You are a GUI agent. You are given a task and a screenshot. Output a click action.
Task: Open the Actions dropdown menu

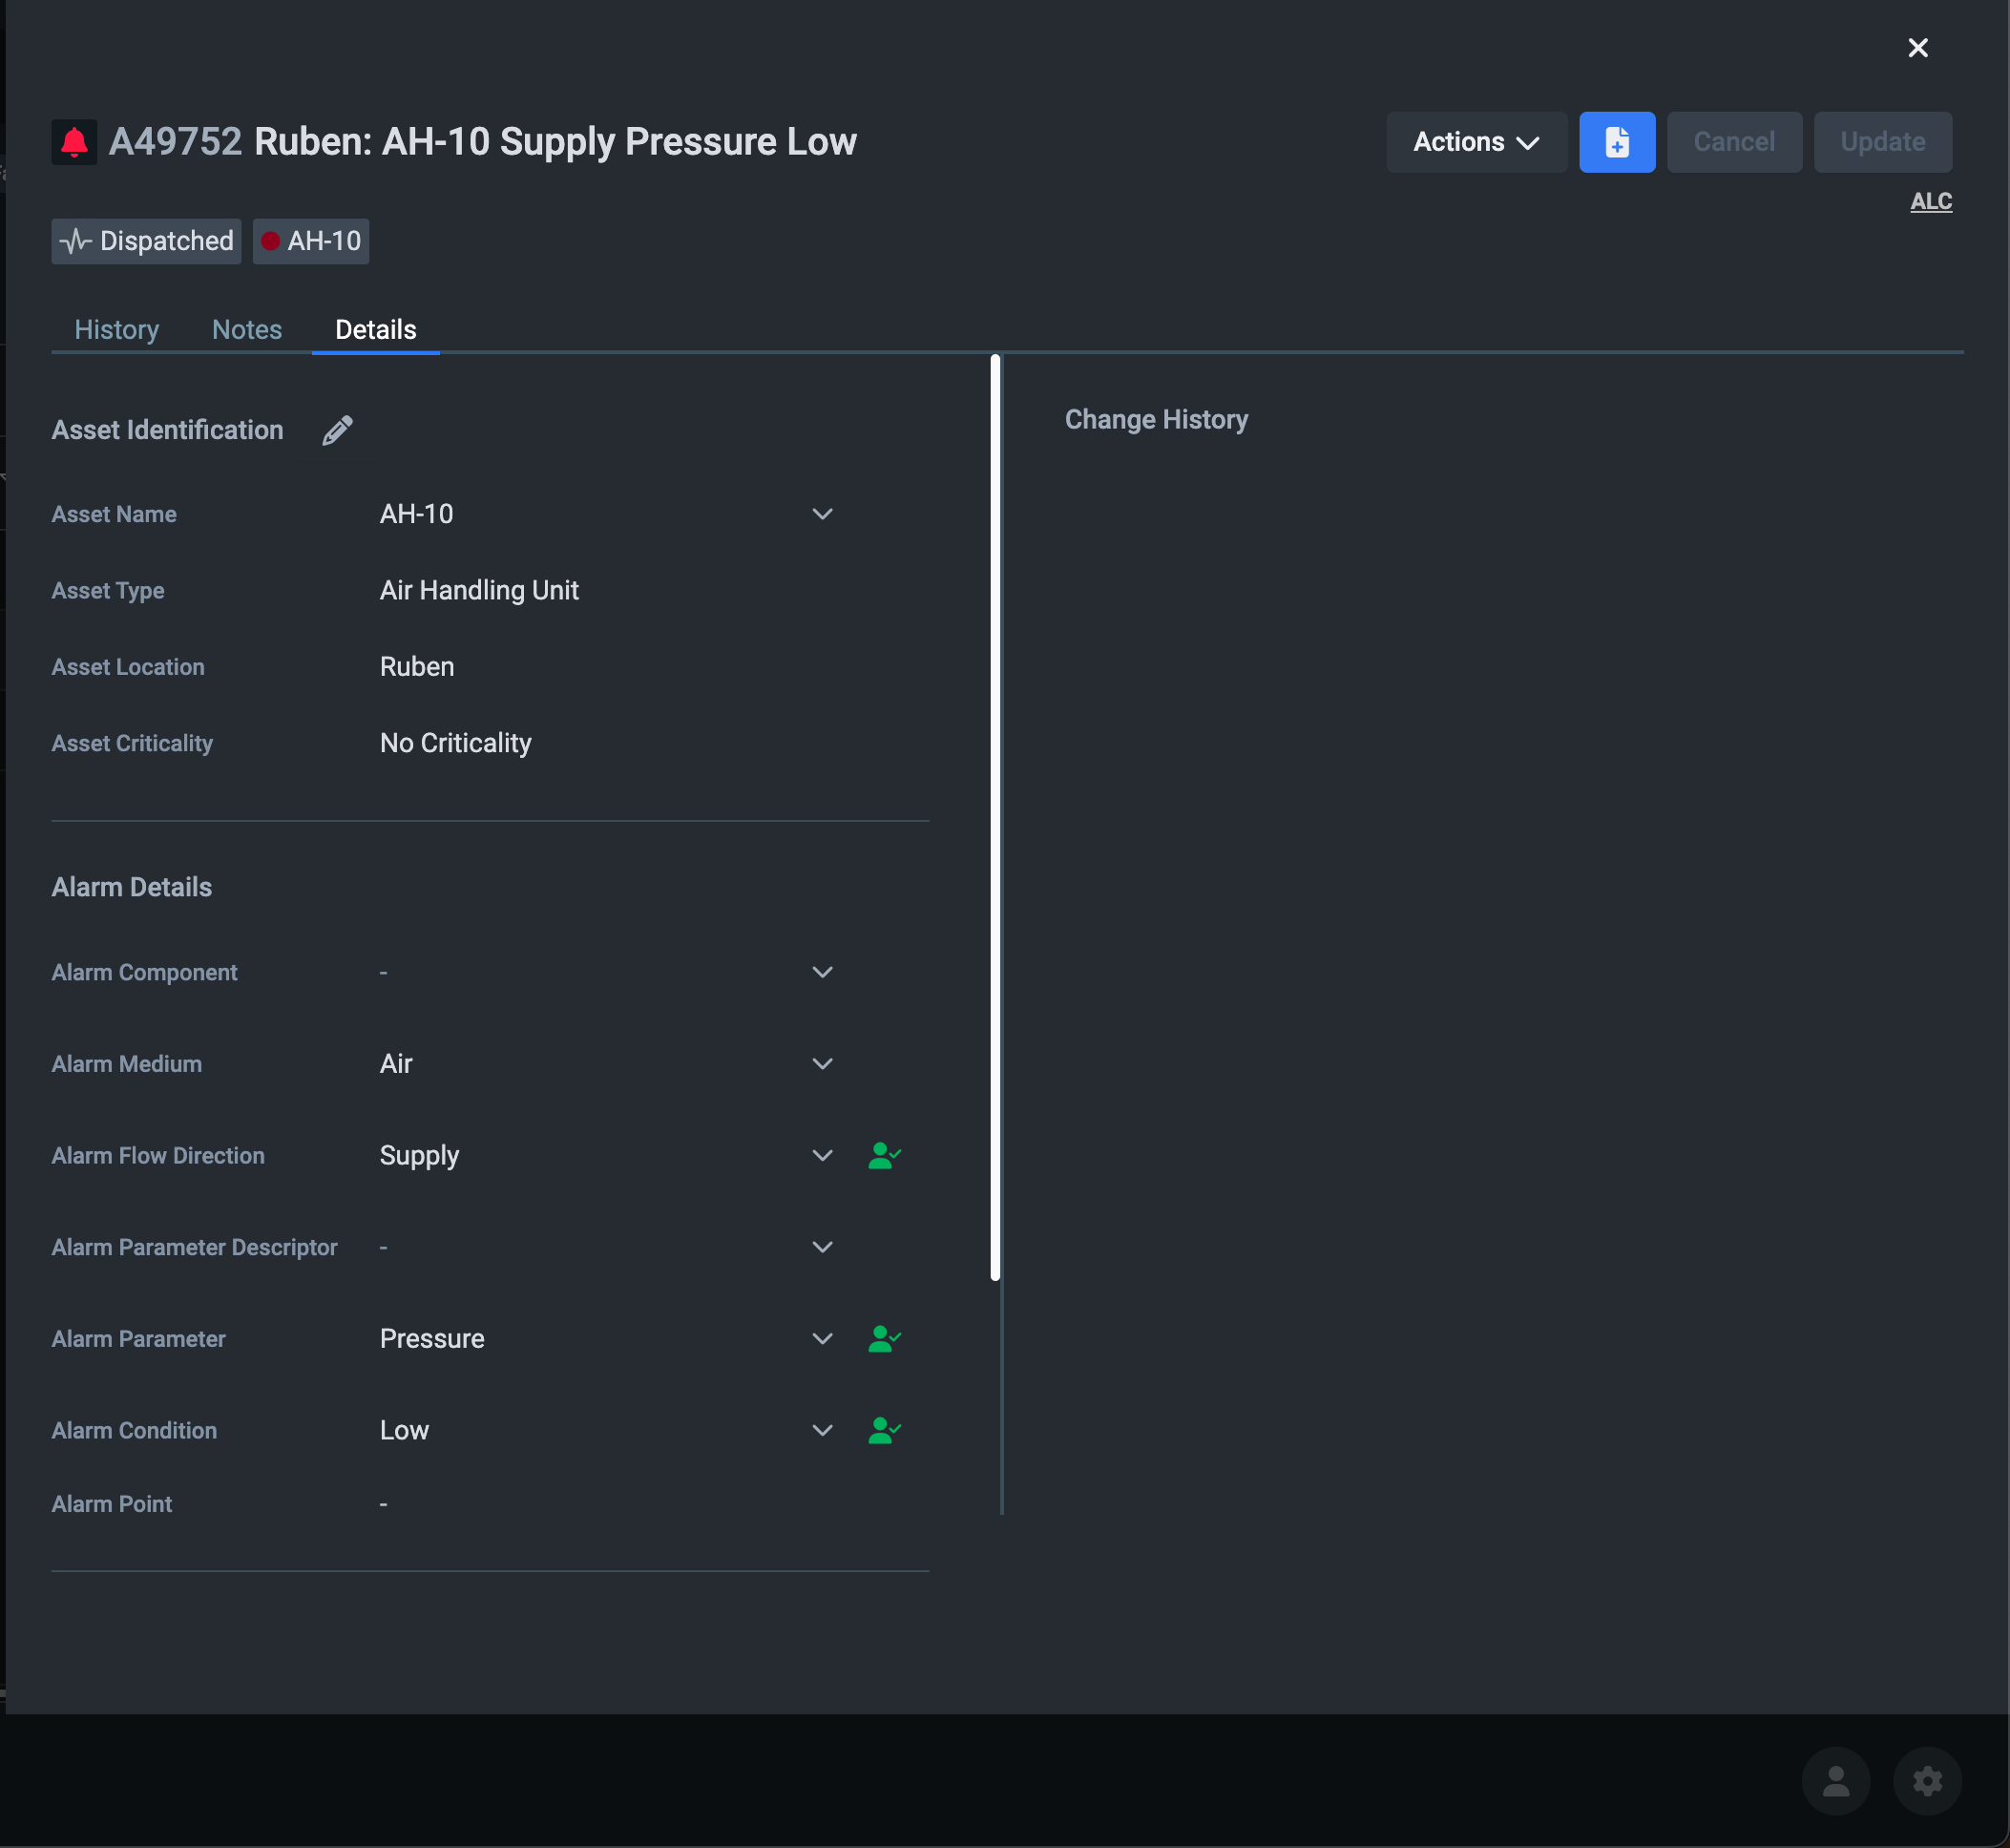(1475, 142)
